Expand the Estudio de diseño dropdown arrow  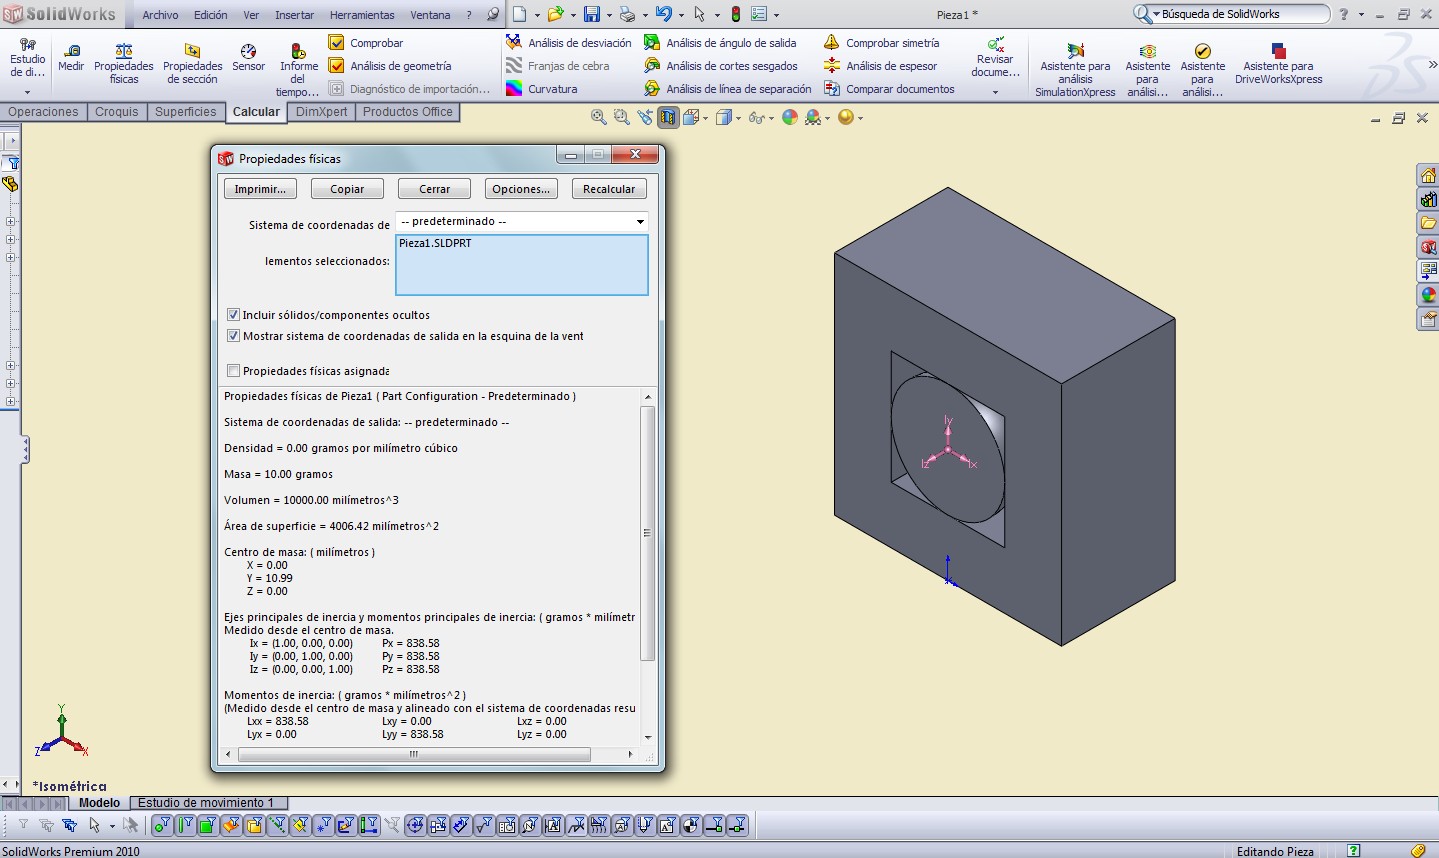tap(27, 92)
